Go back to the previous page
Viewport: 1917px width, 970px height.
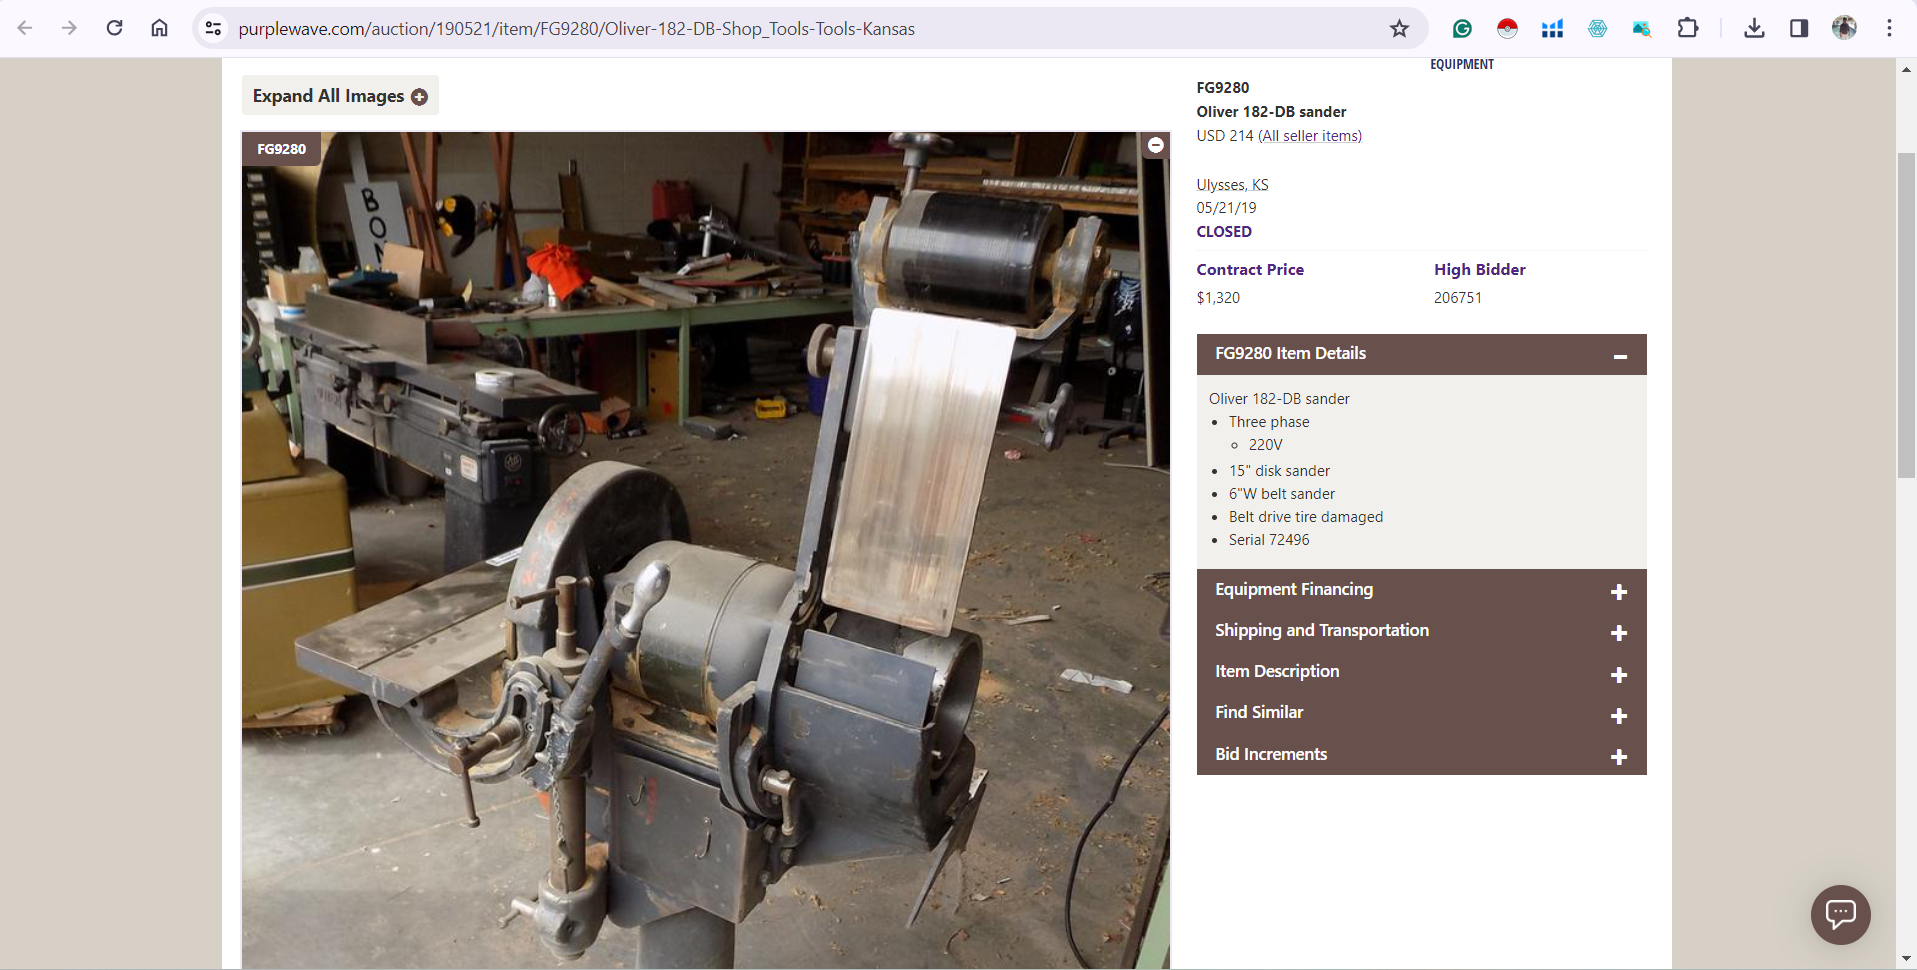click(25, 28)
